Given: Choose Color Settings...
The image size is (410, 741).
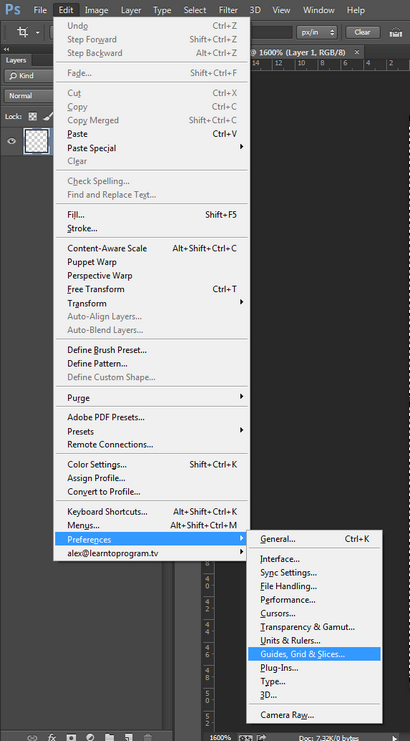Looking at the screenshot, I should tap(152, 465).
